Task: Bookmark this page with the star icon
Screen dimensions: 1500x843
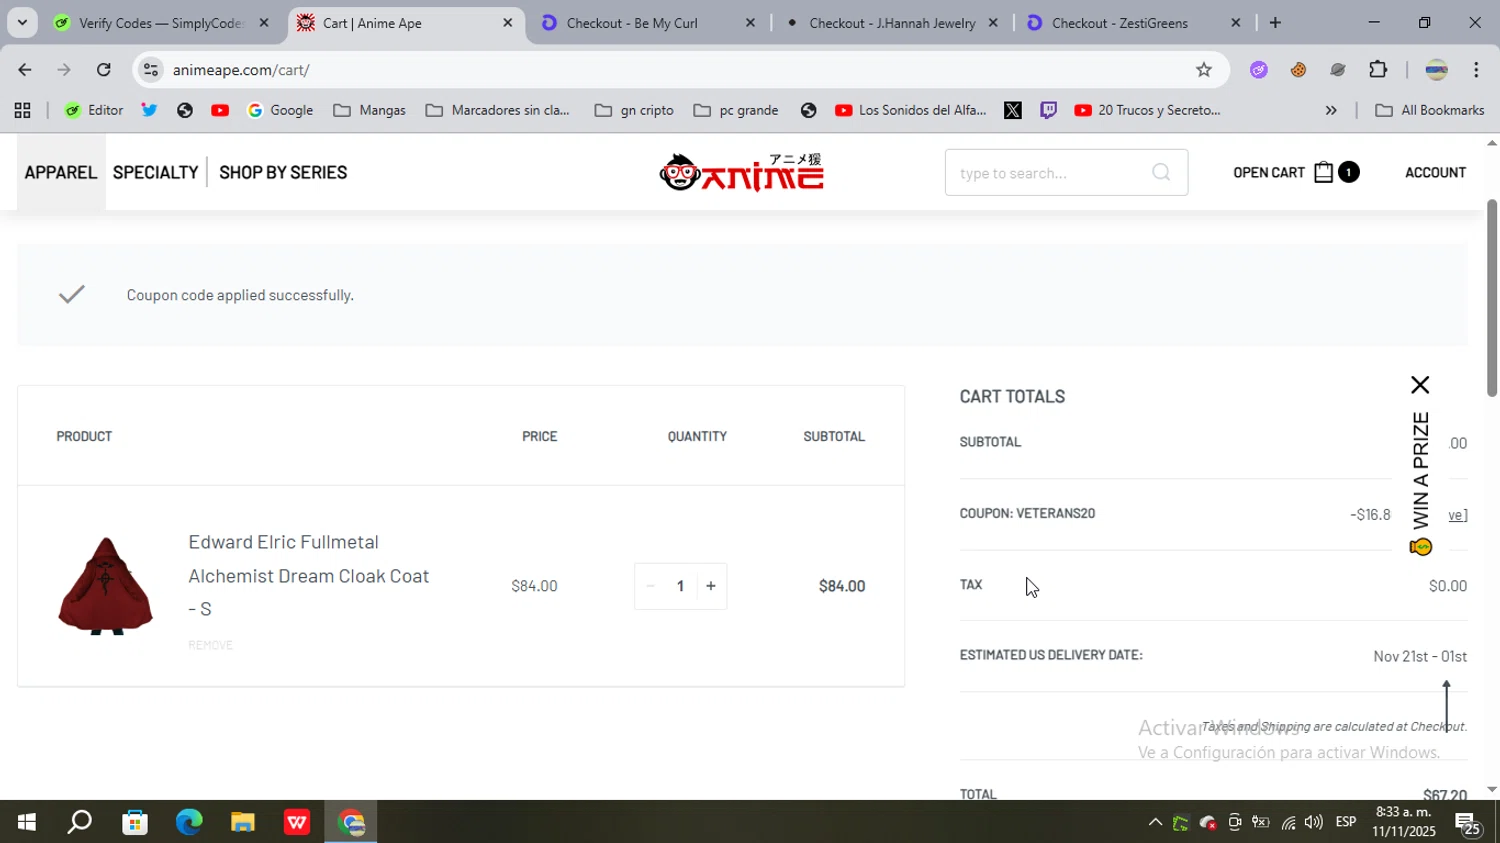Action: pyautogui.click(x=1203, y=70)
